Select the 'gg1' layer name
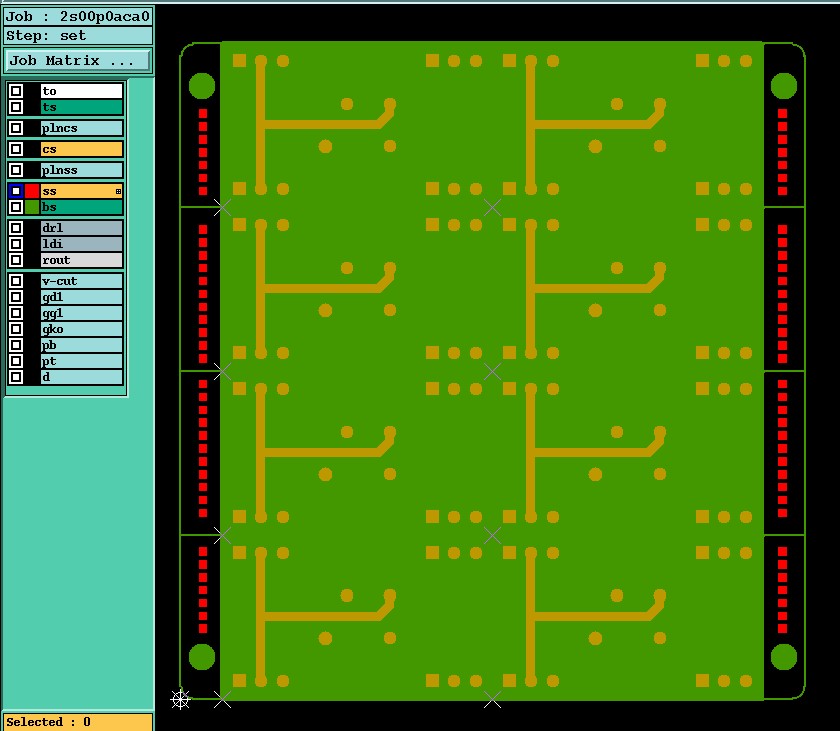 pos(81,313)
